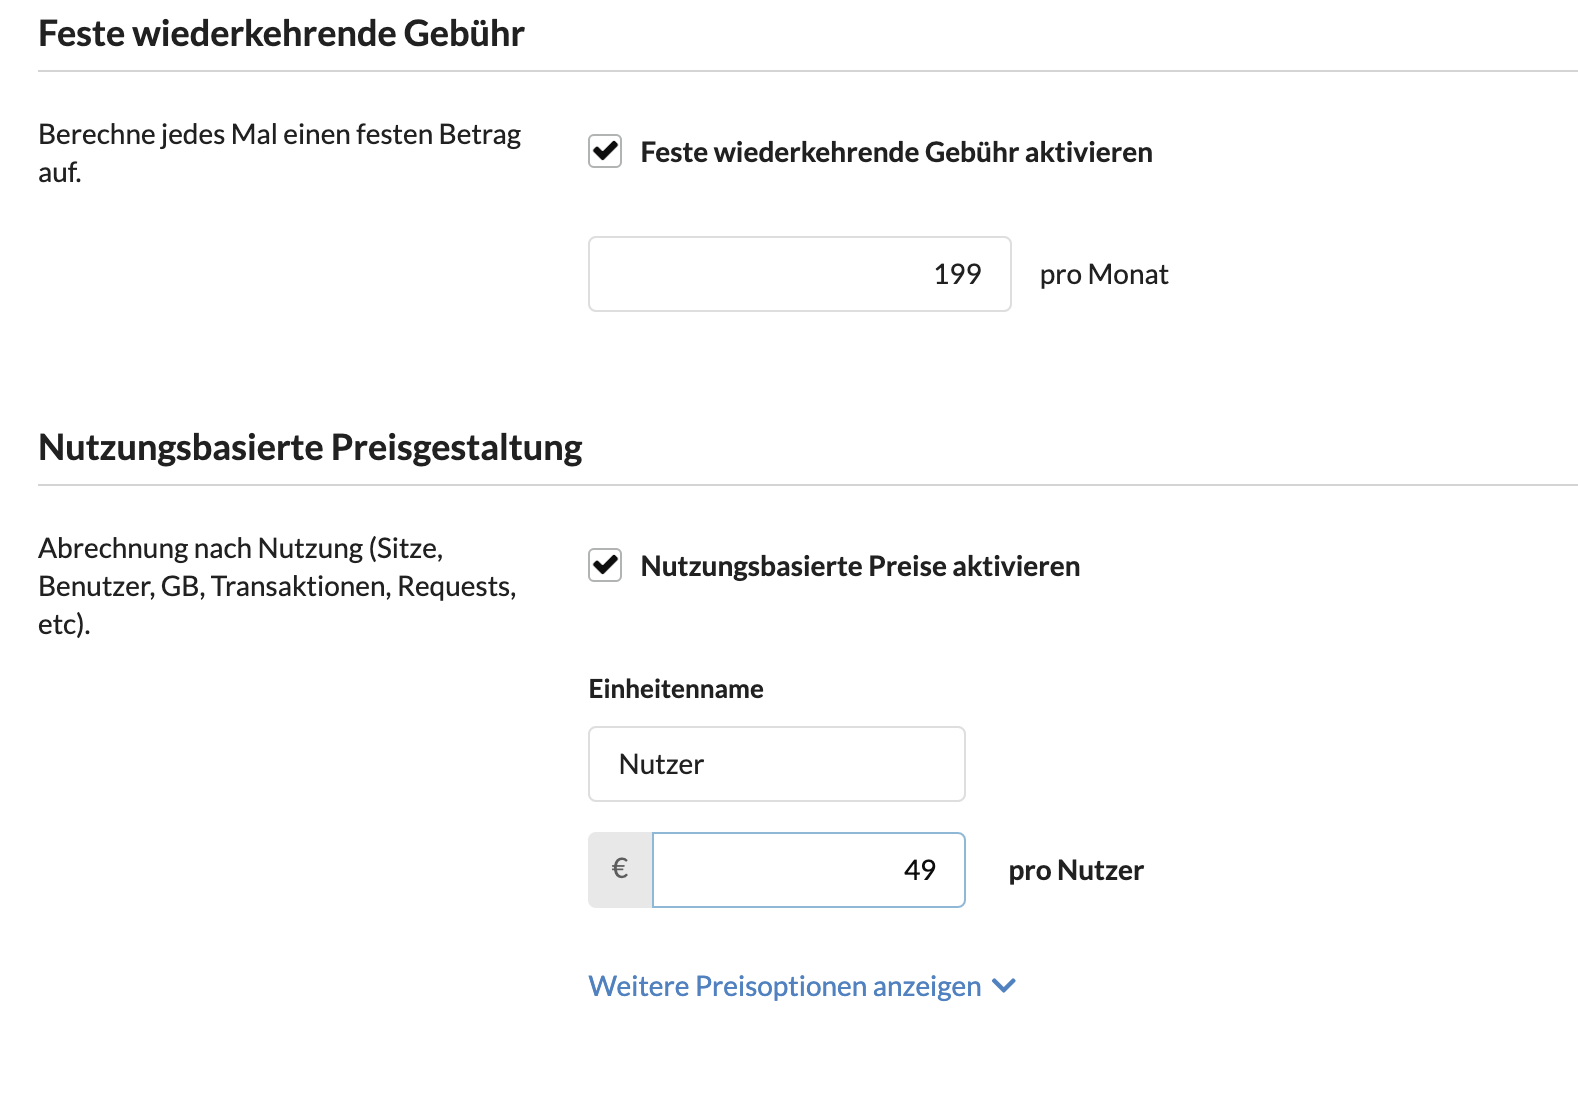Image resolution: width=1578 pixels, height=1106 pixels.
Task: Select the price field showing 49
Action: (809, 870)
